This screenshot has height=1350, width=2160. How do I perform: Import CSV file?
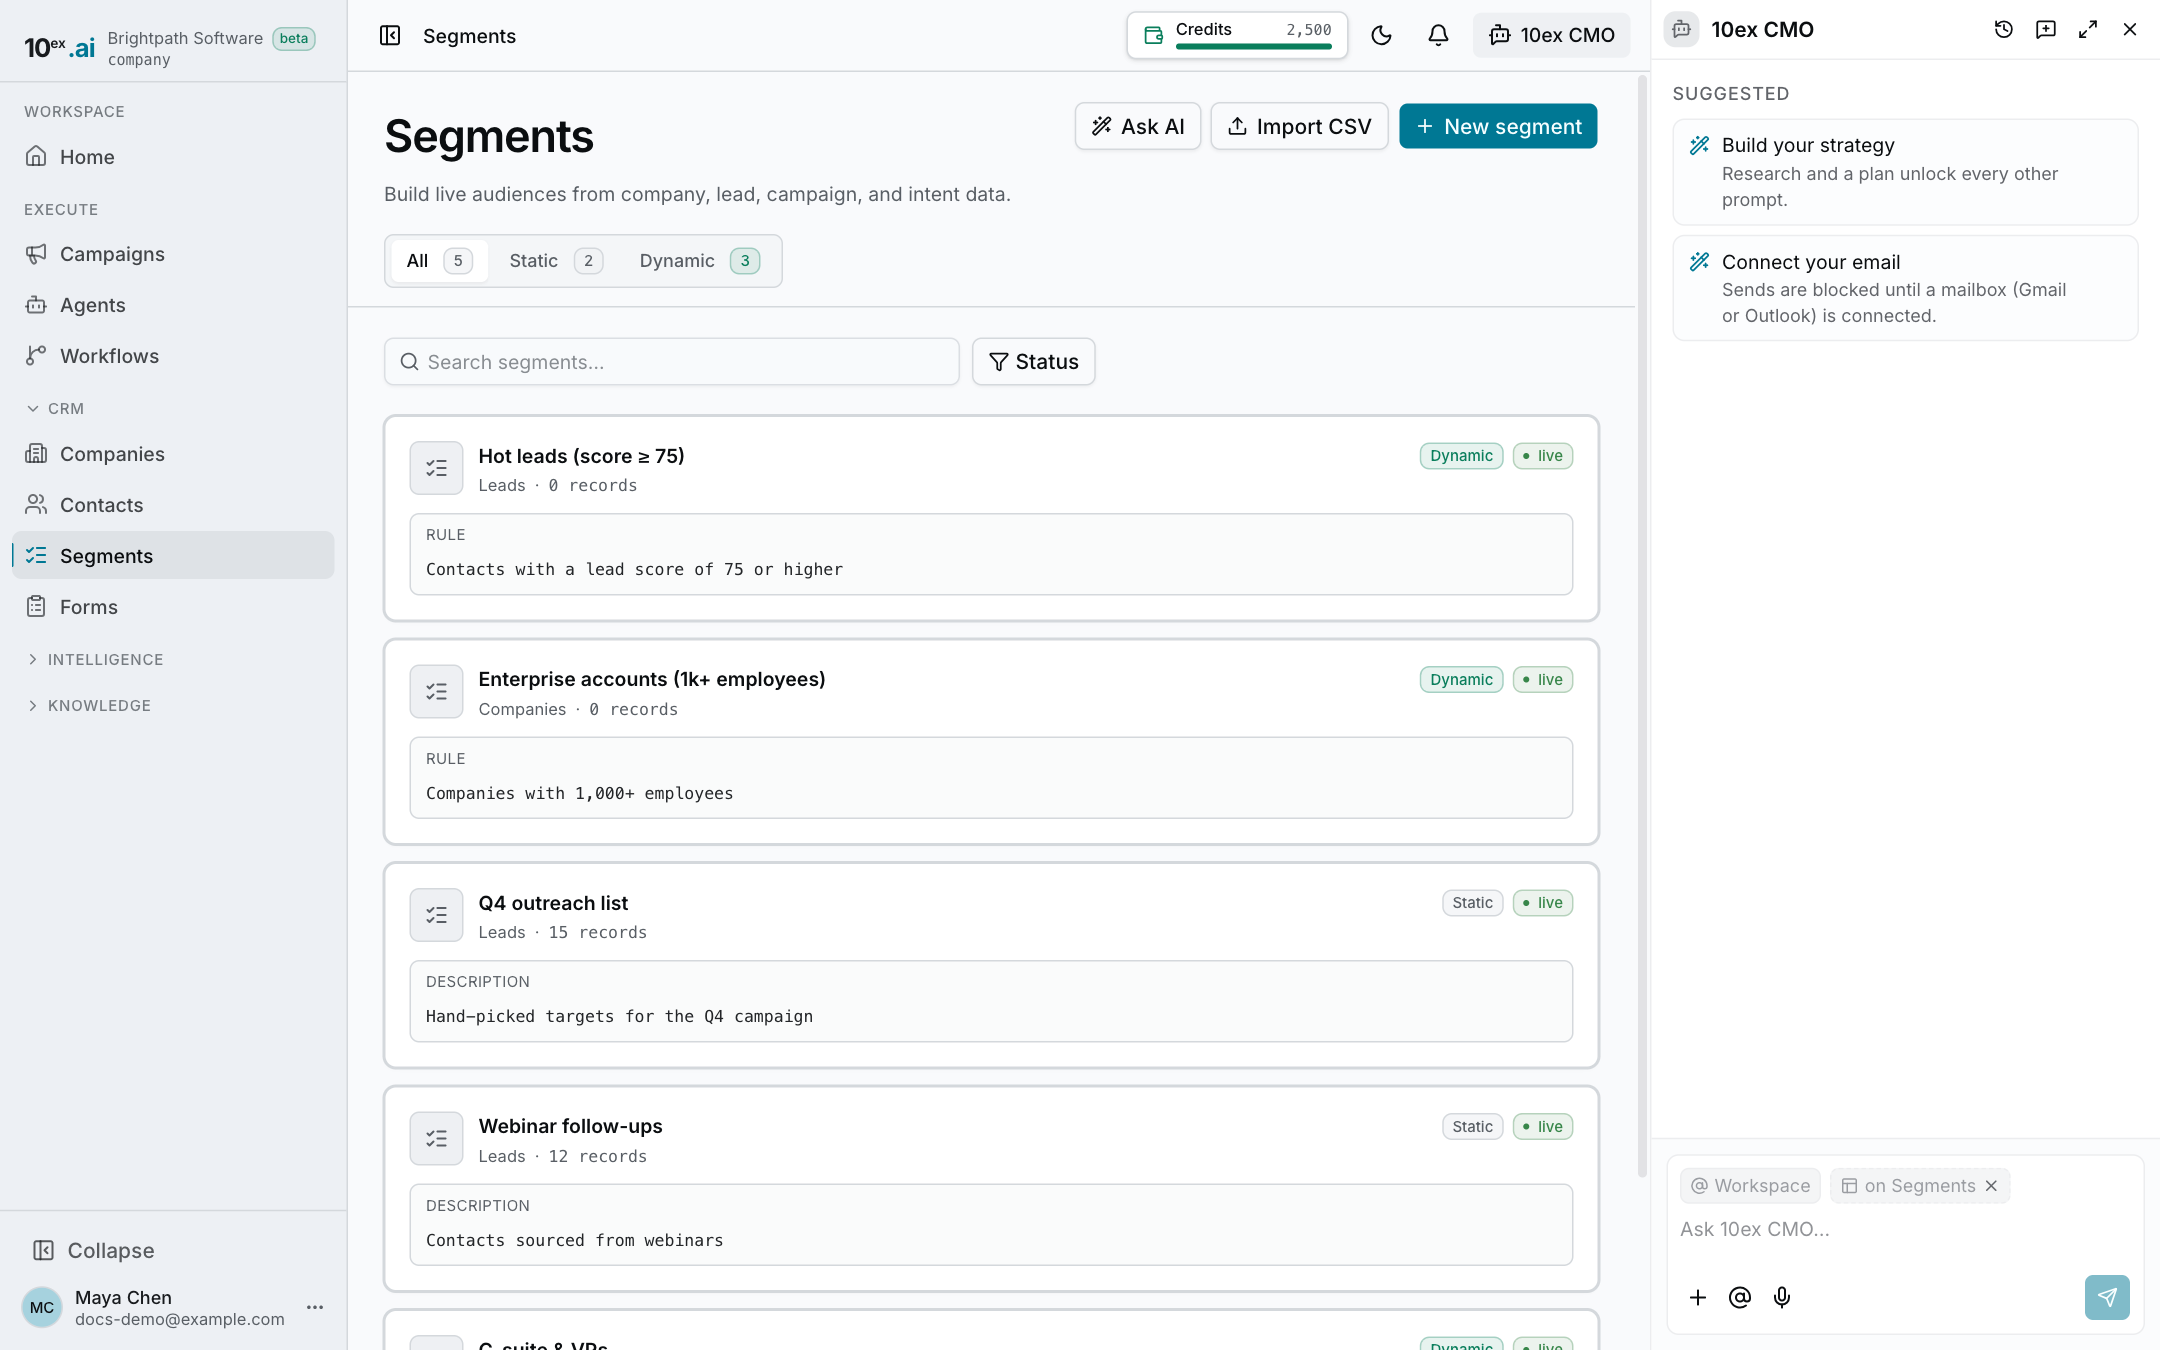point(1299,126)
